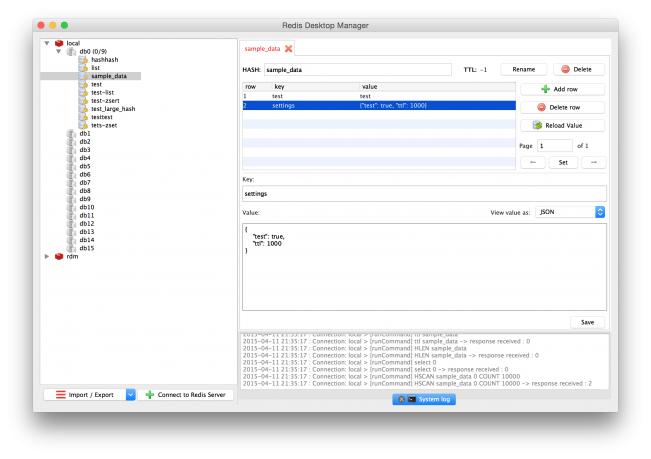Viewport: 651px width, 459px height.
Task: Select the testtest key in tree
Action: coord(102,117)
